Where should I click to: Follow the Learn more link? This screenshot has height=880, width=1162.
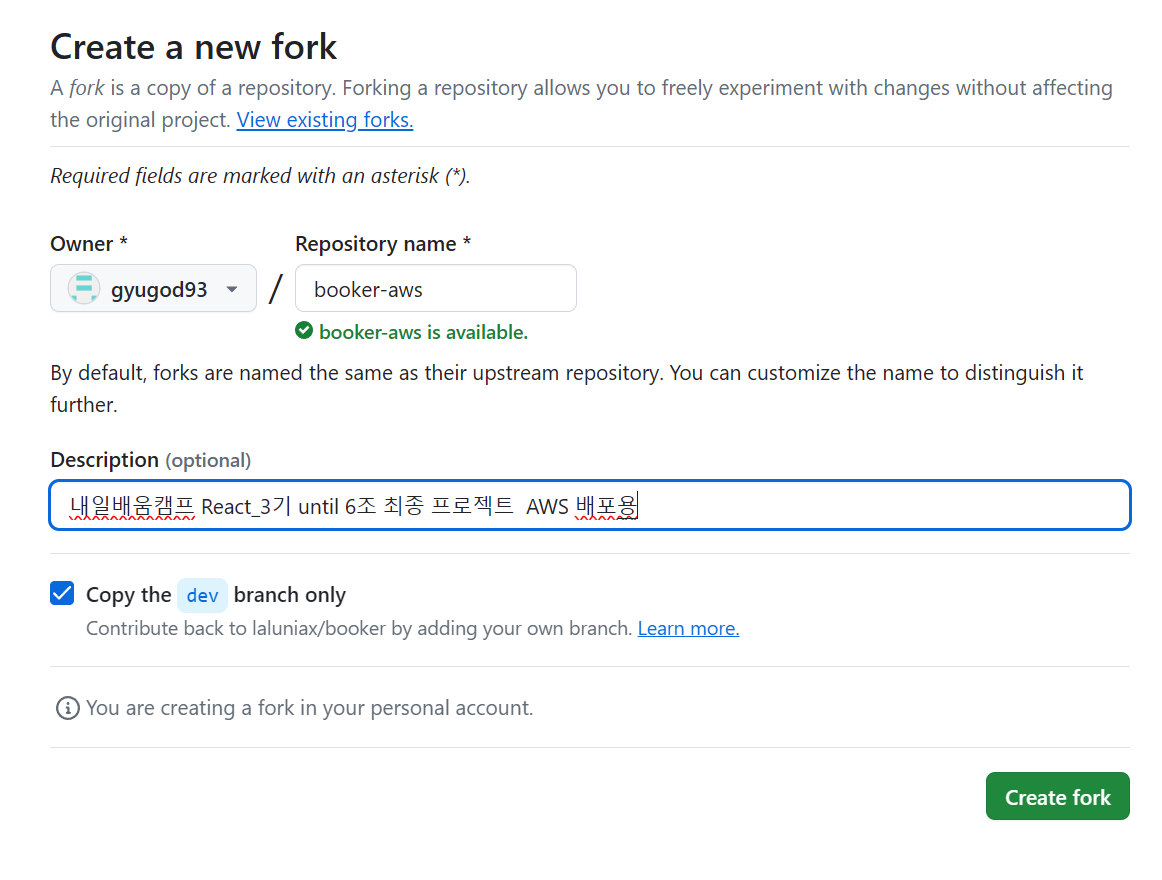[688, 629]
